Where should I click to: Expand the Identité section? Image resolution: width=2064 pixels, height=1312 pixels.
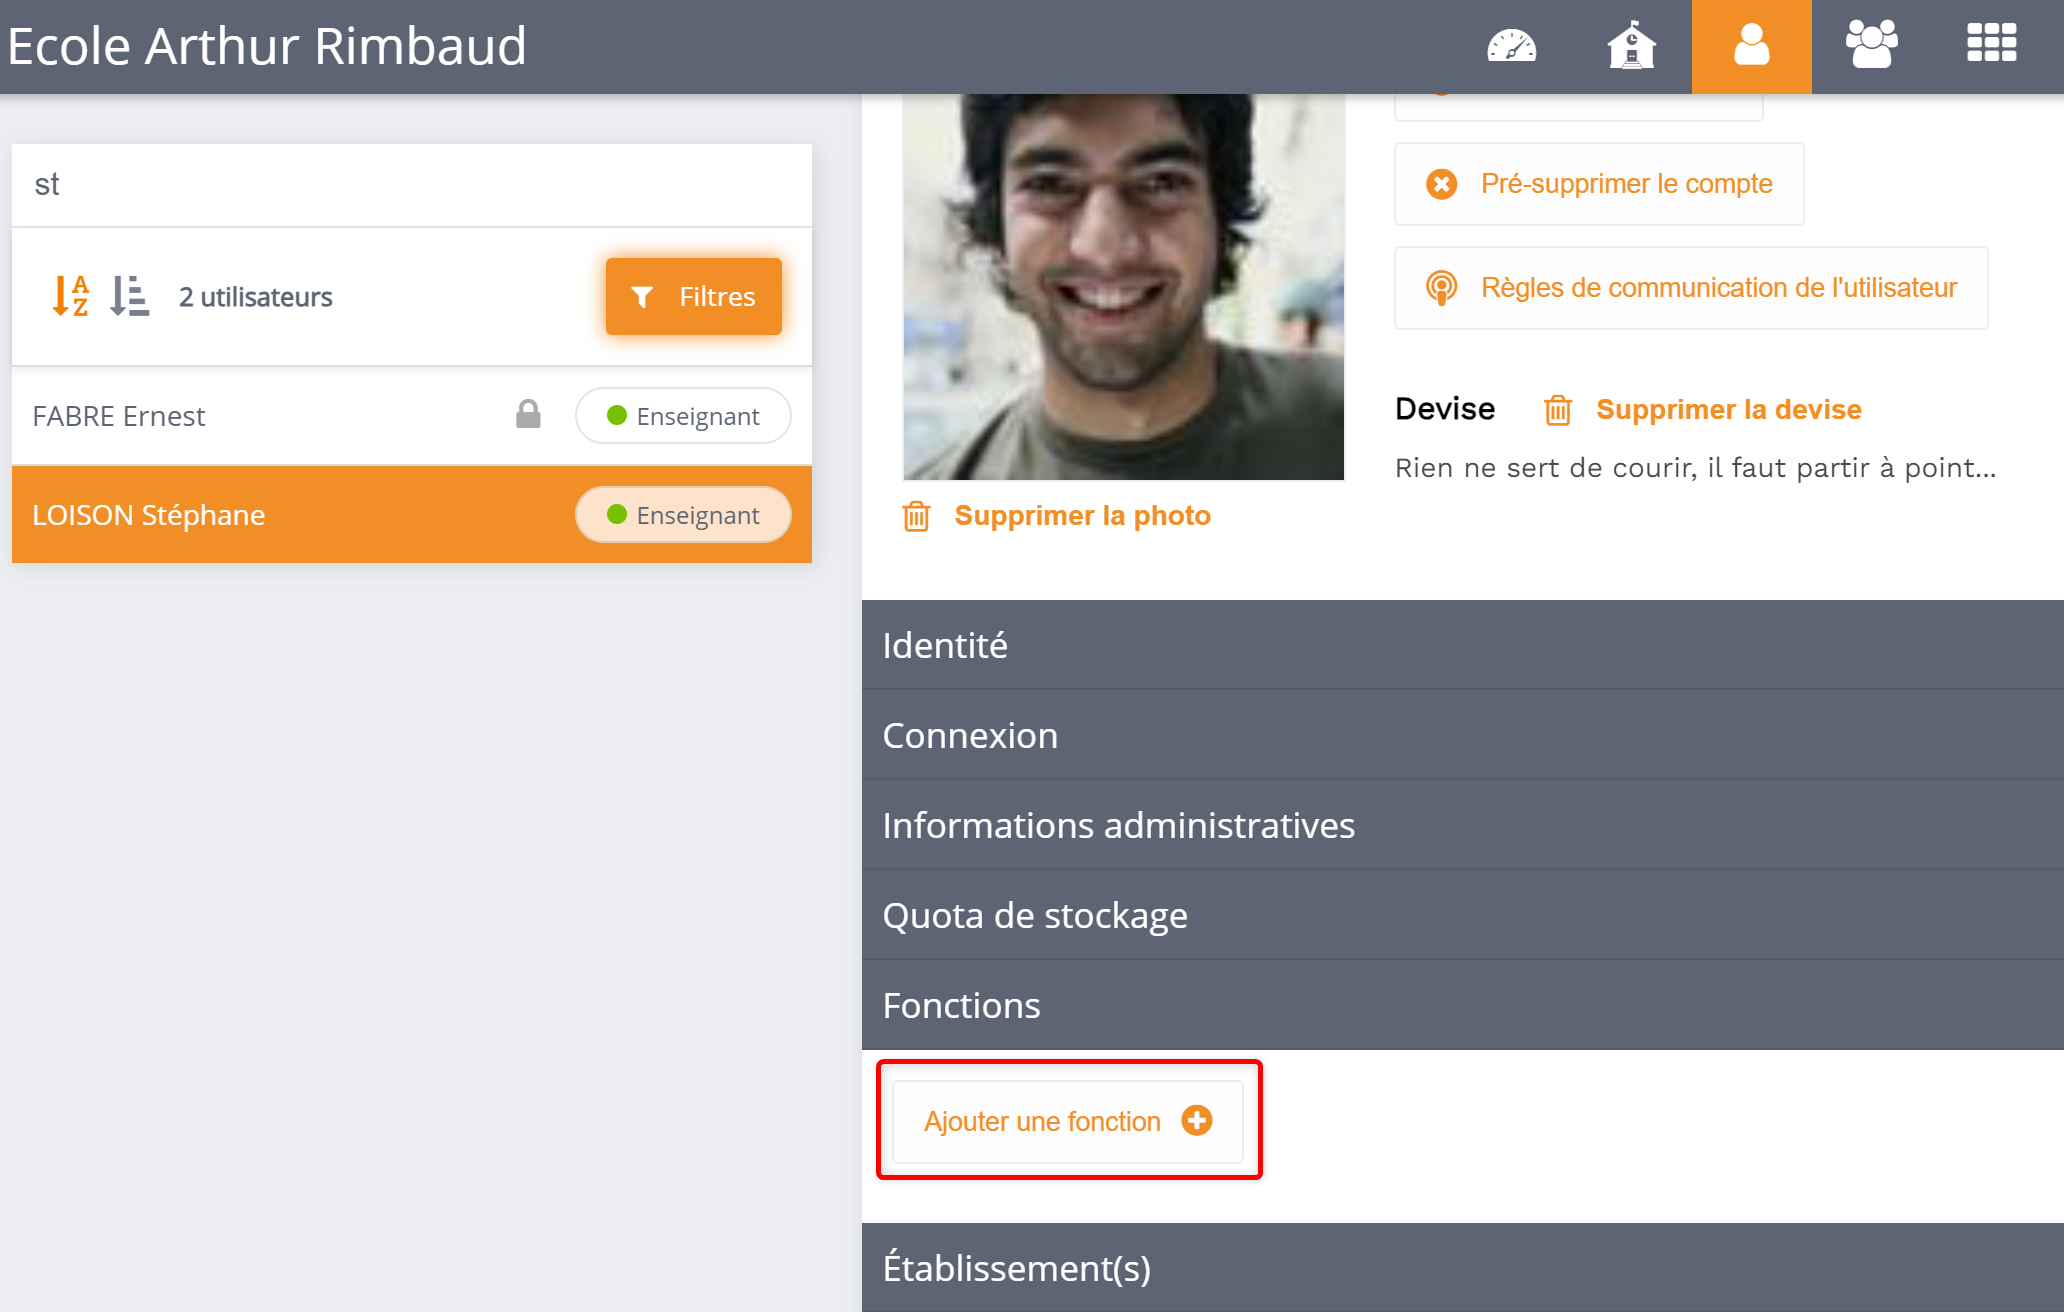click(1462, 645)
